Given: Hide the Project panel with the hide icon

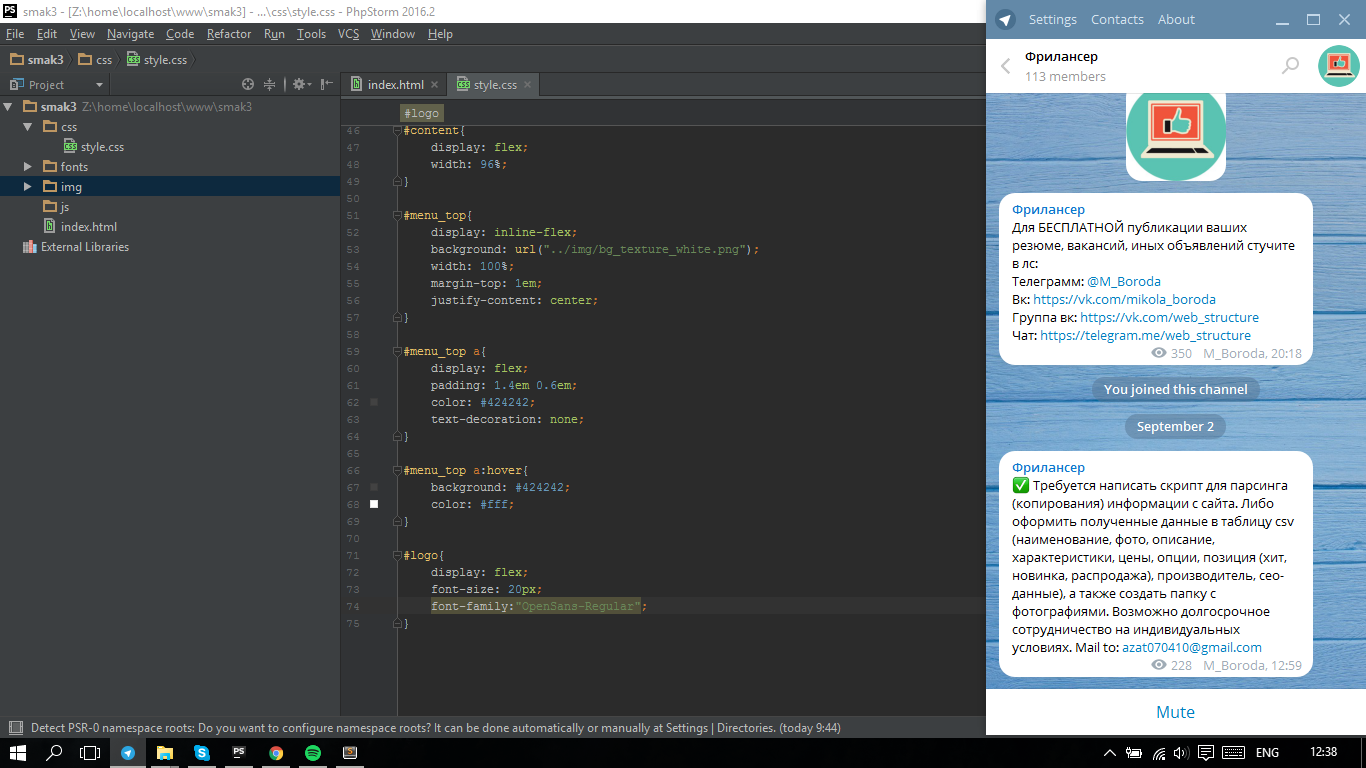Looking at the screenshot, I should point(326,85).
